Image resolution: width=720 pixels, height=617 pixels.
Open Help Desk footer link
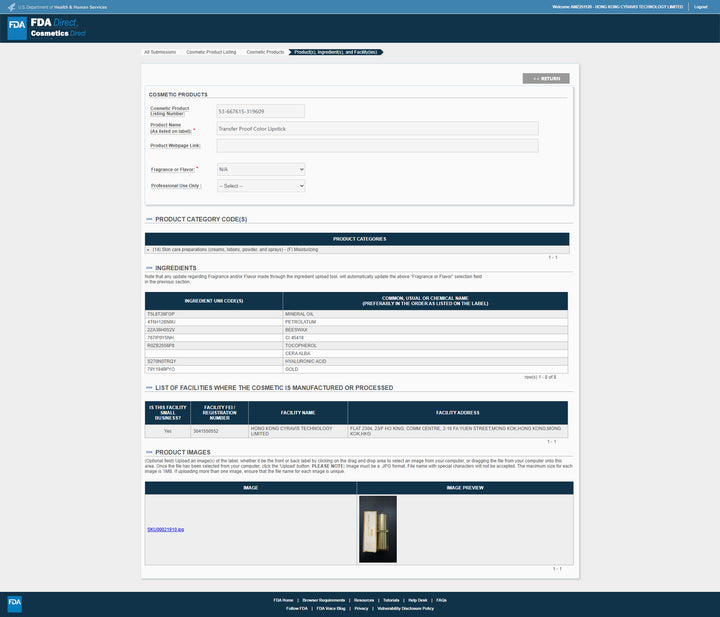(x=417, y=600)
